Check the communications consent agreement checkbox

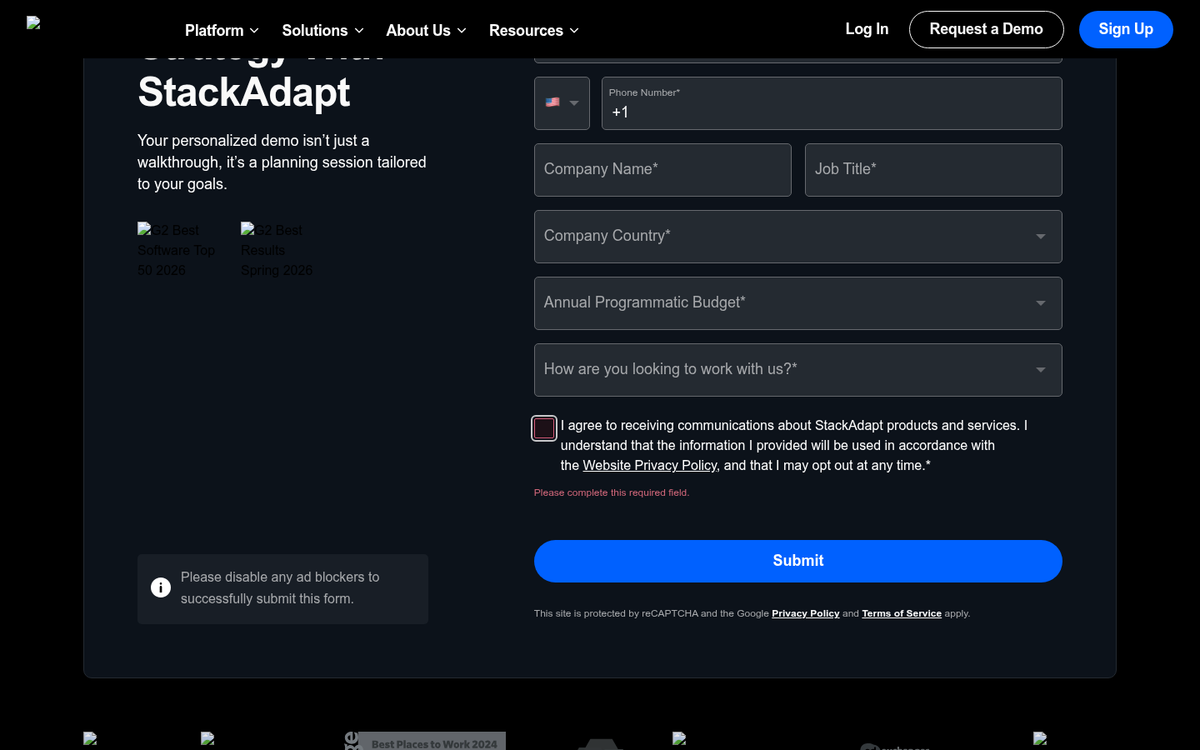coord(544,428)
